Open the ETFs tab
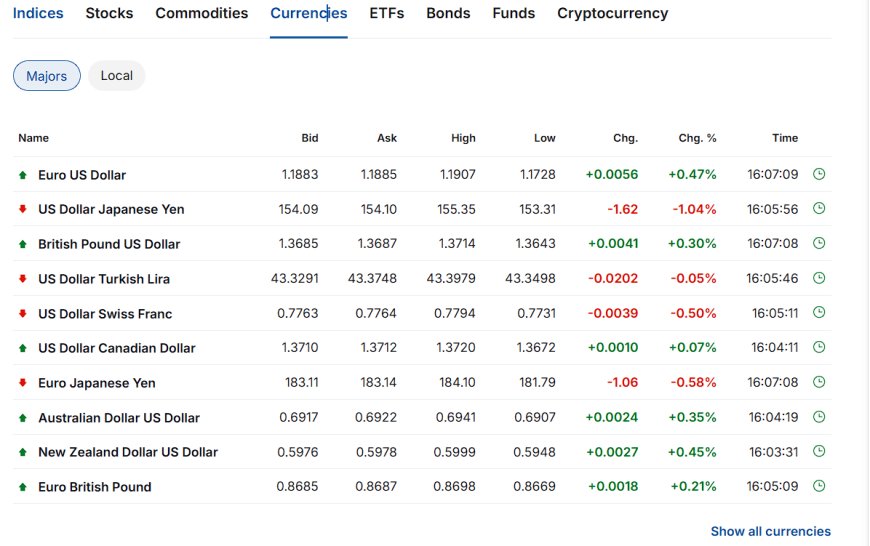870x546 pixels. [x=387, y=13]
